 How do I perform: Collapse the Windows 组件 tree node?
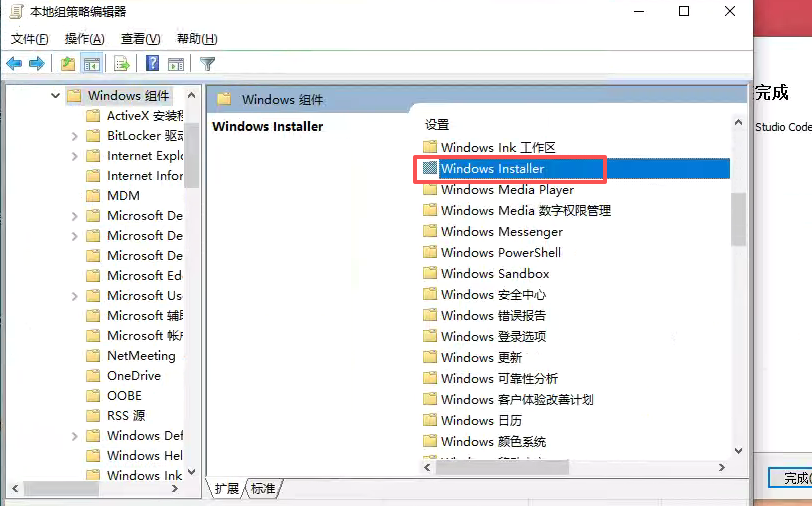click(x=55, y=96)
